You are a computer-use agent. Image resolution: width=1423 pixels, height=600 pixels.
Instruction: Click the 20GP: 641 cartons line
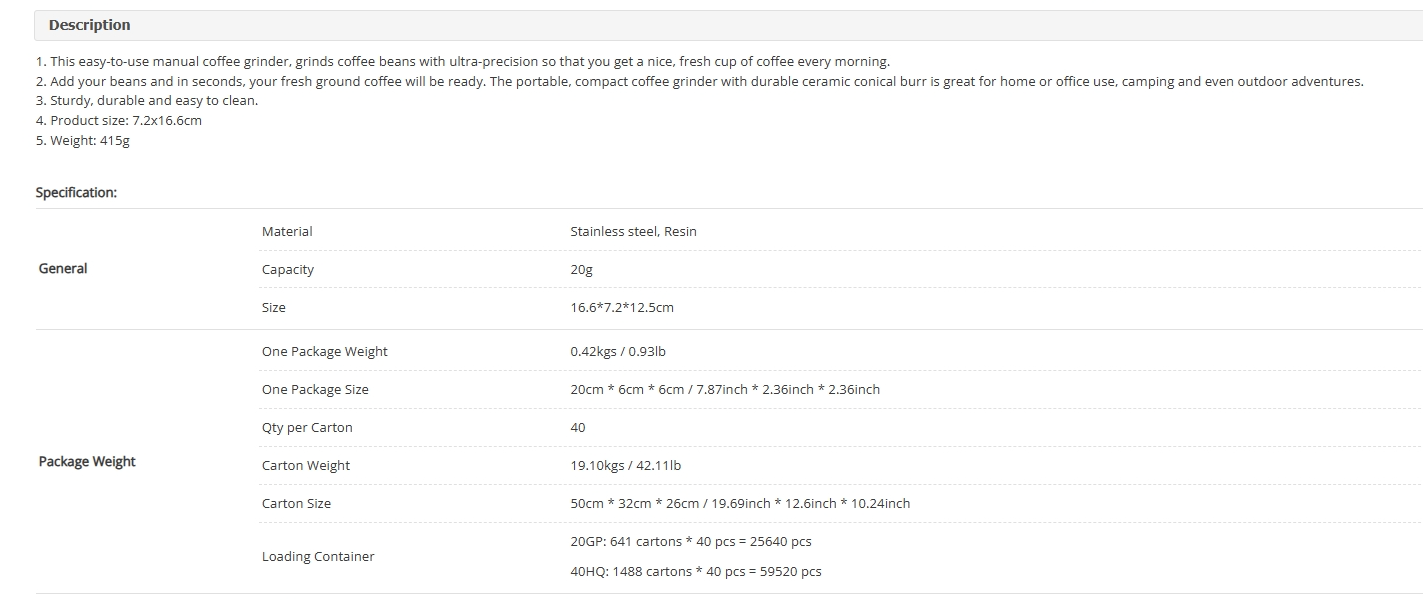(x=691, y=541)
